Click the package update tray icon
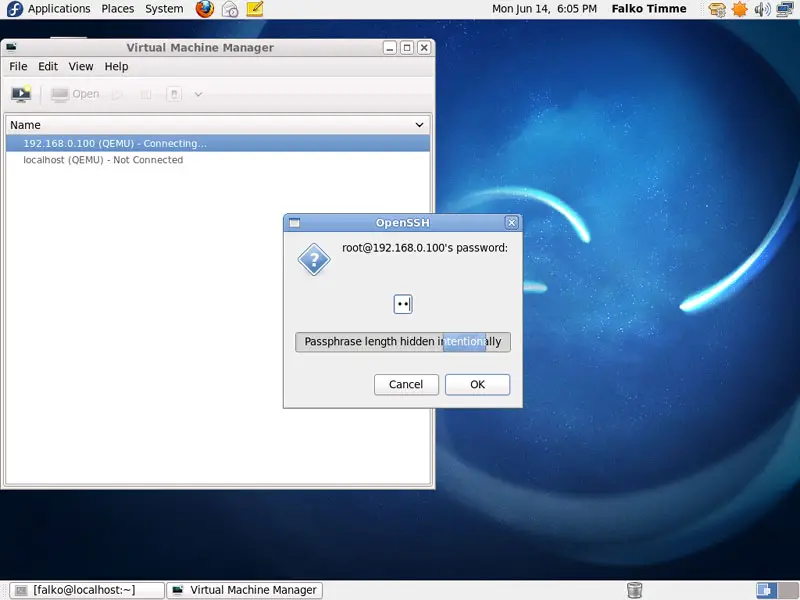Image resolution: width=800 pixels, height=600 pixels. [x=717, y=9]
